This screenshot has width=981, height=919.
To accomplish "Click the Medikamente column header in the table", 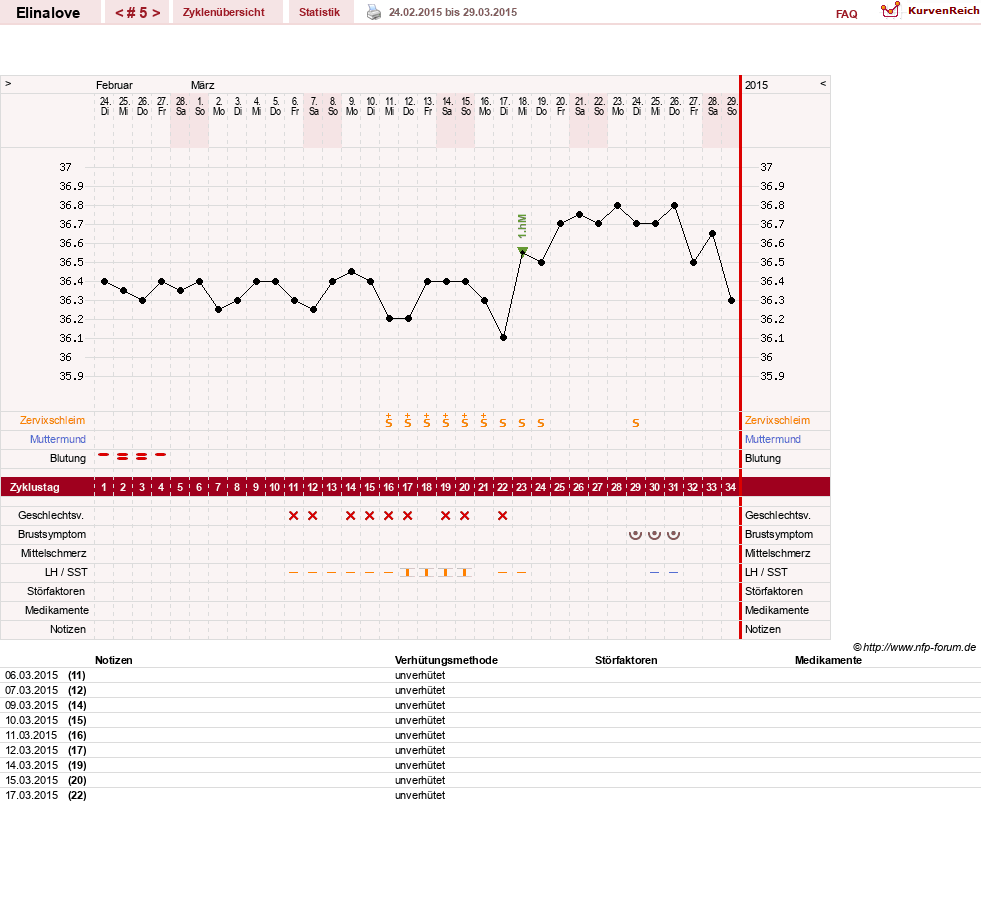I will click(x=828, y=661).
